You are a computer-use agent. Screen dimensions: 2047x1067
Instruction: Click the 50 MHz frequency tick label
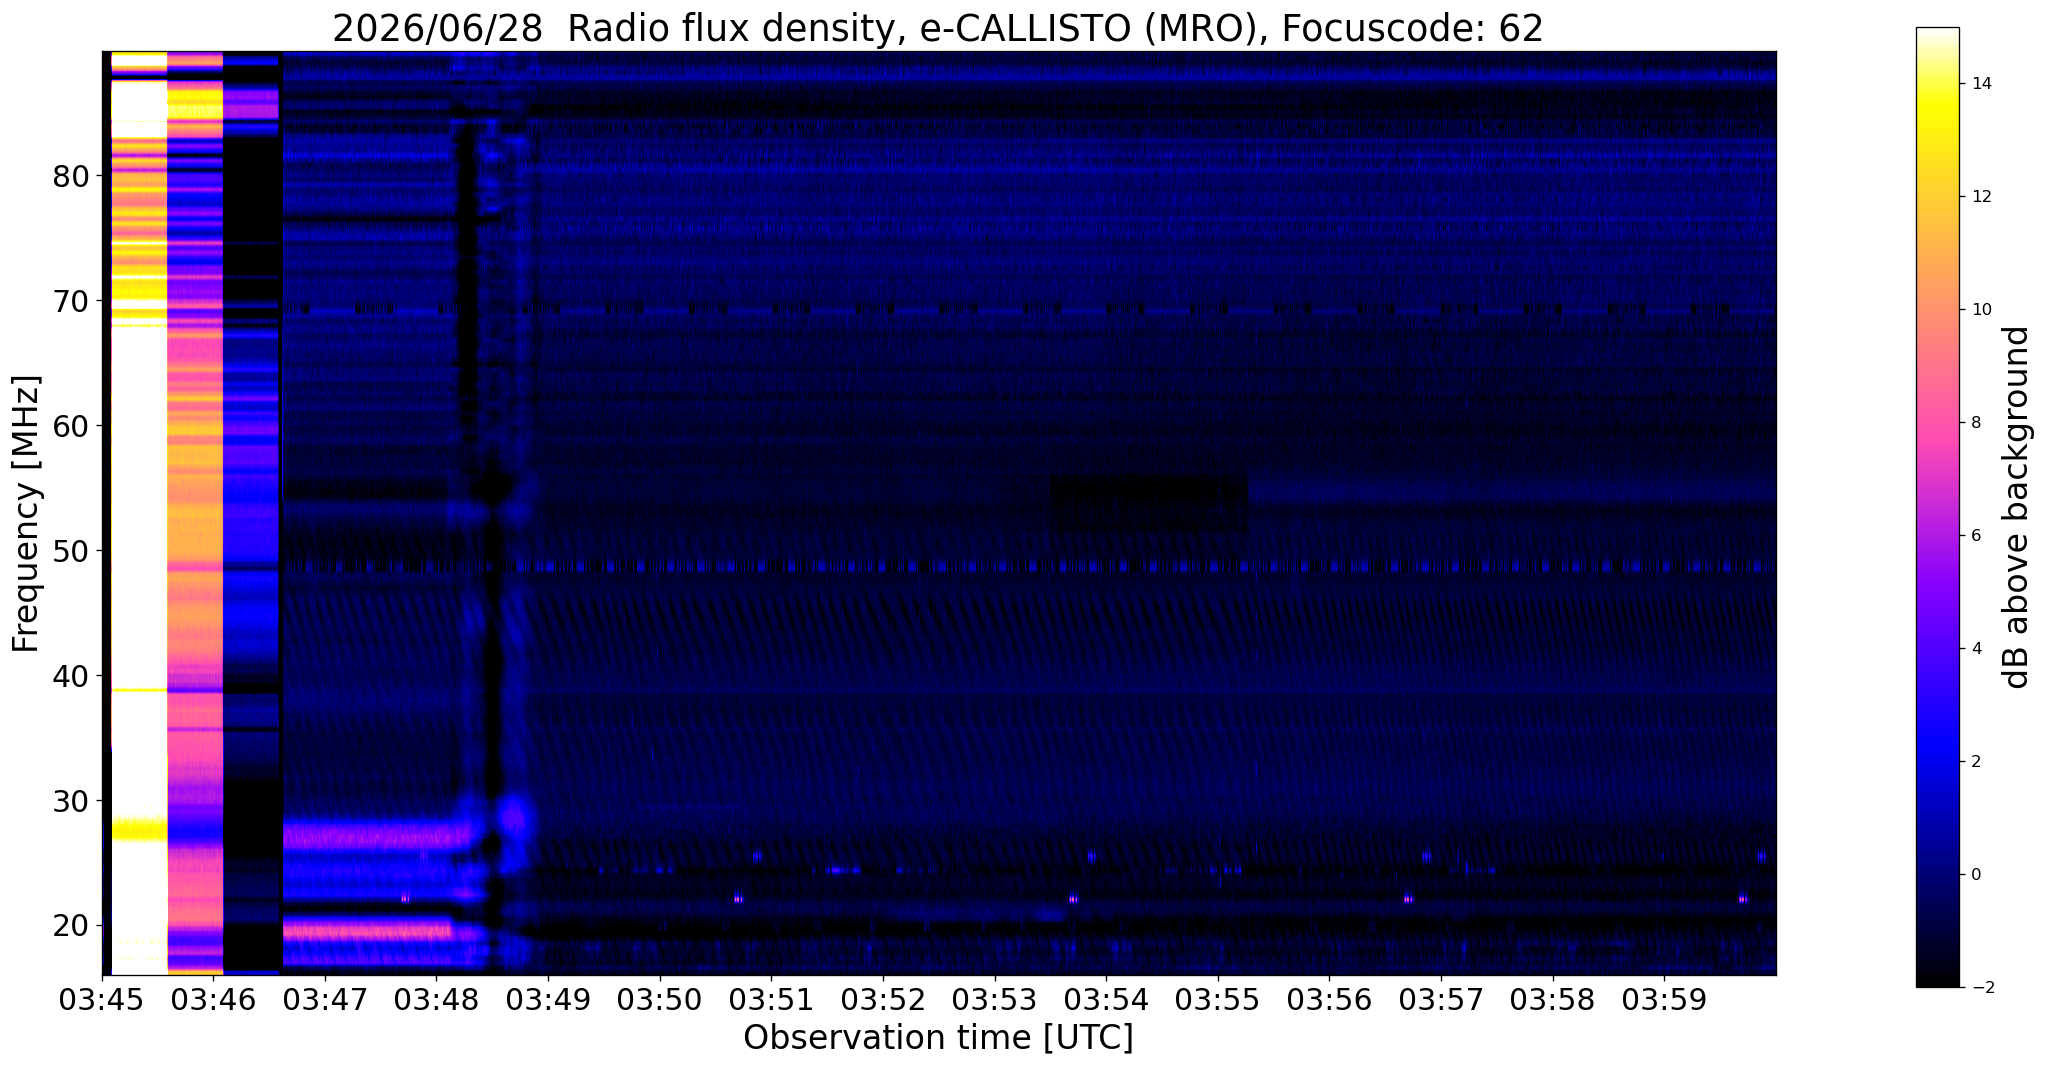(x=71, y=551)
